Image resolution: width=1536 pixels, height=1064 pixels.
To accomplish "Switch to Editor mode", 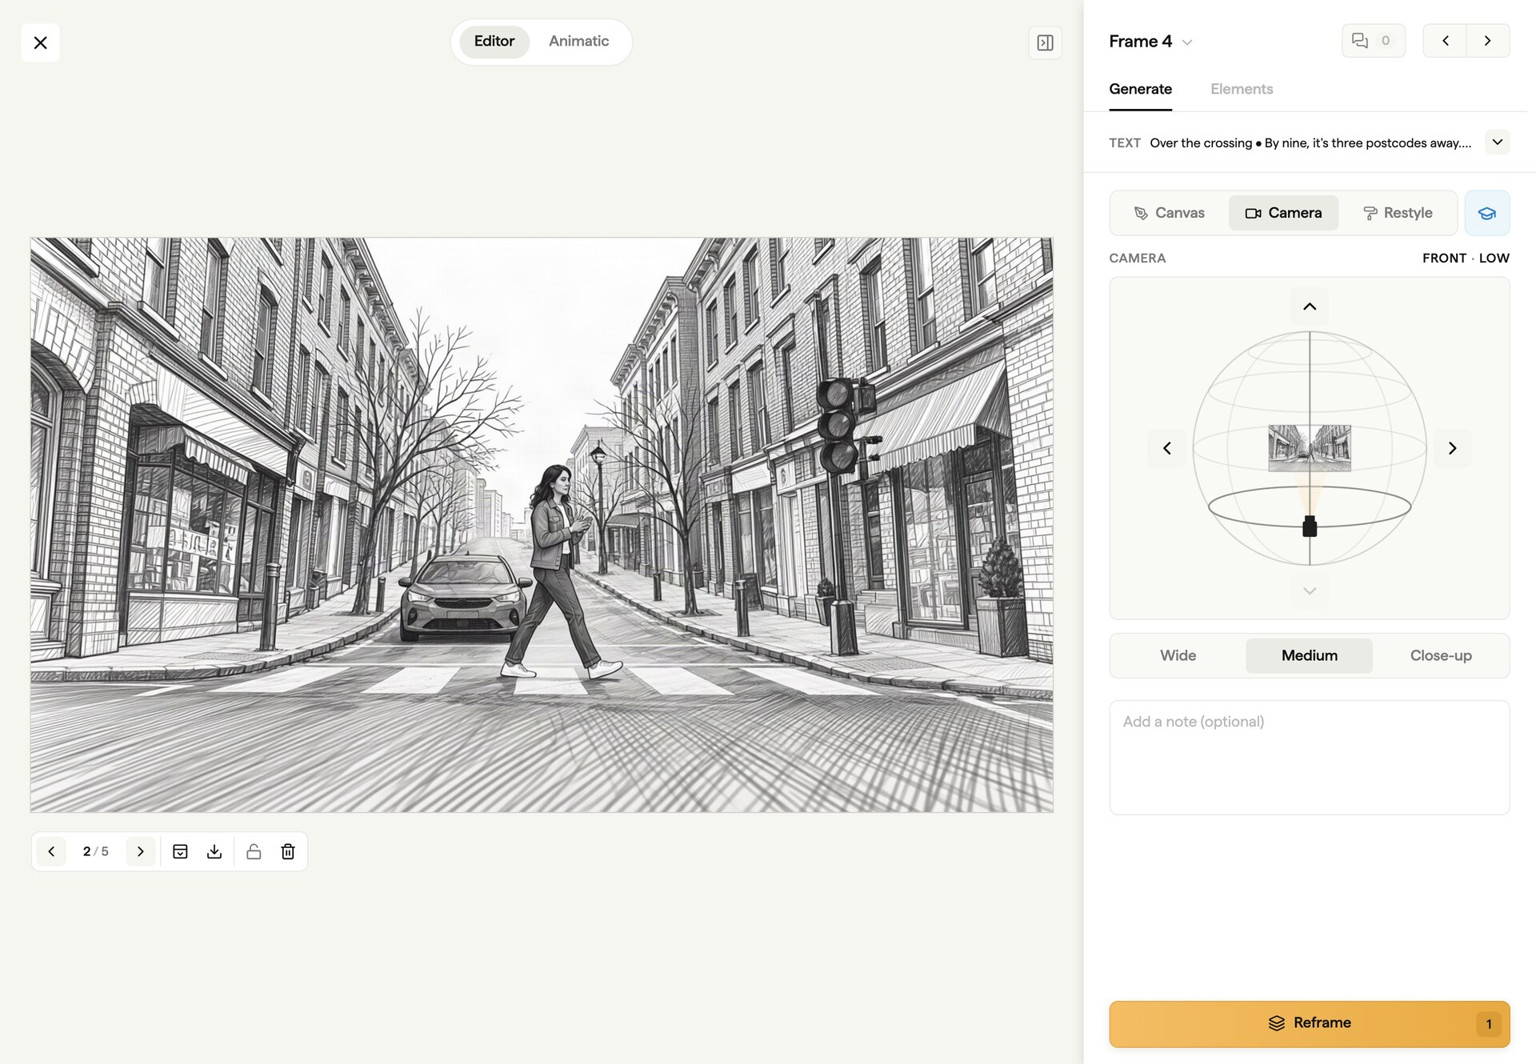I will tap(494, 42).
